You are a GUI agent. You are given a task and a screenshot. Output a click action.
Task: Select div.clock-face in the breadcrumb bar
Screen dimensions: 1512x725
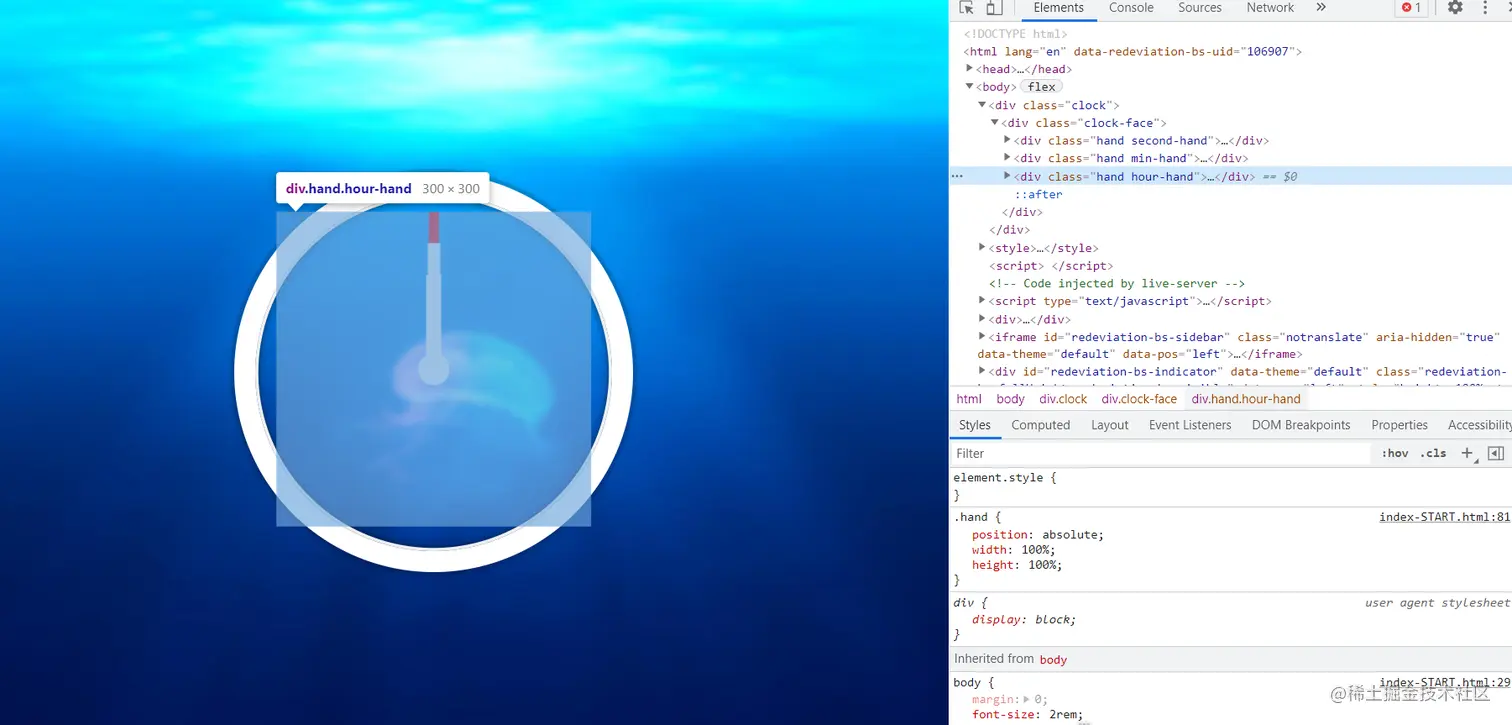click(1139, 399)
